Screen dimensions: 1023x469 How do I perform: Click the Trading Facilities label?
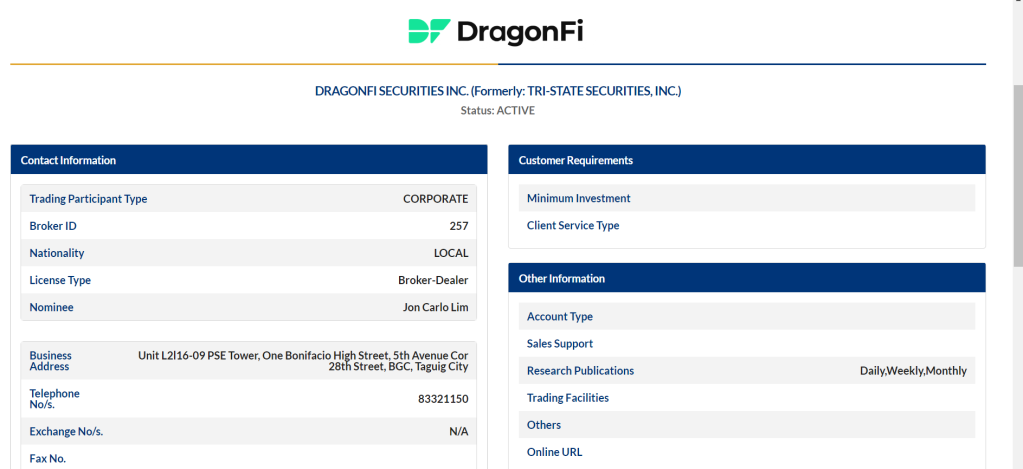pyautogui.click(x=568, y=398)
